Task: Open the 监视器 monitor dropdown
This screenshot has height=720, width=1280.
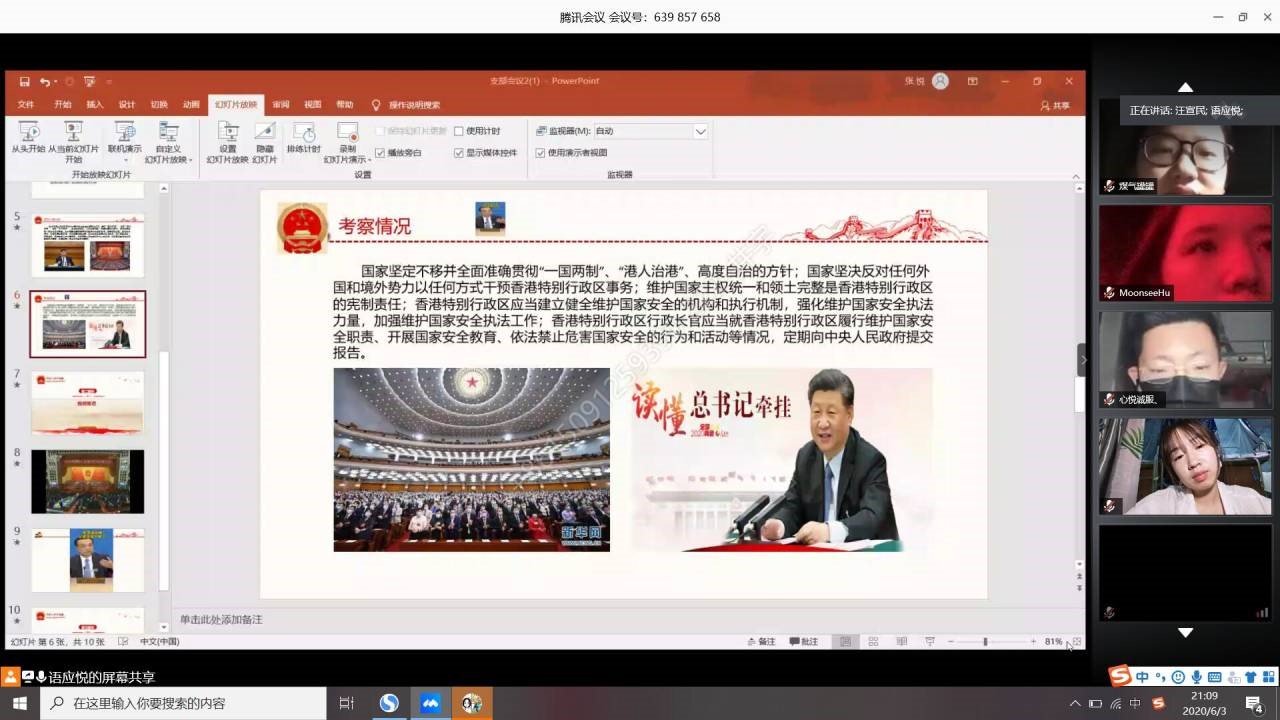Action: (x=700, y=131)
